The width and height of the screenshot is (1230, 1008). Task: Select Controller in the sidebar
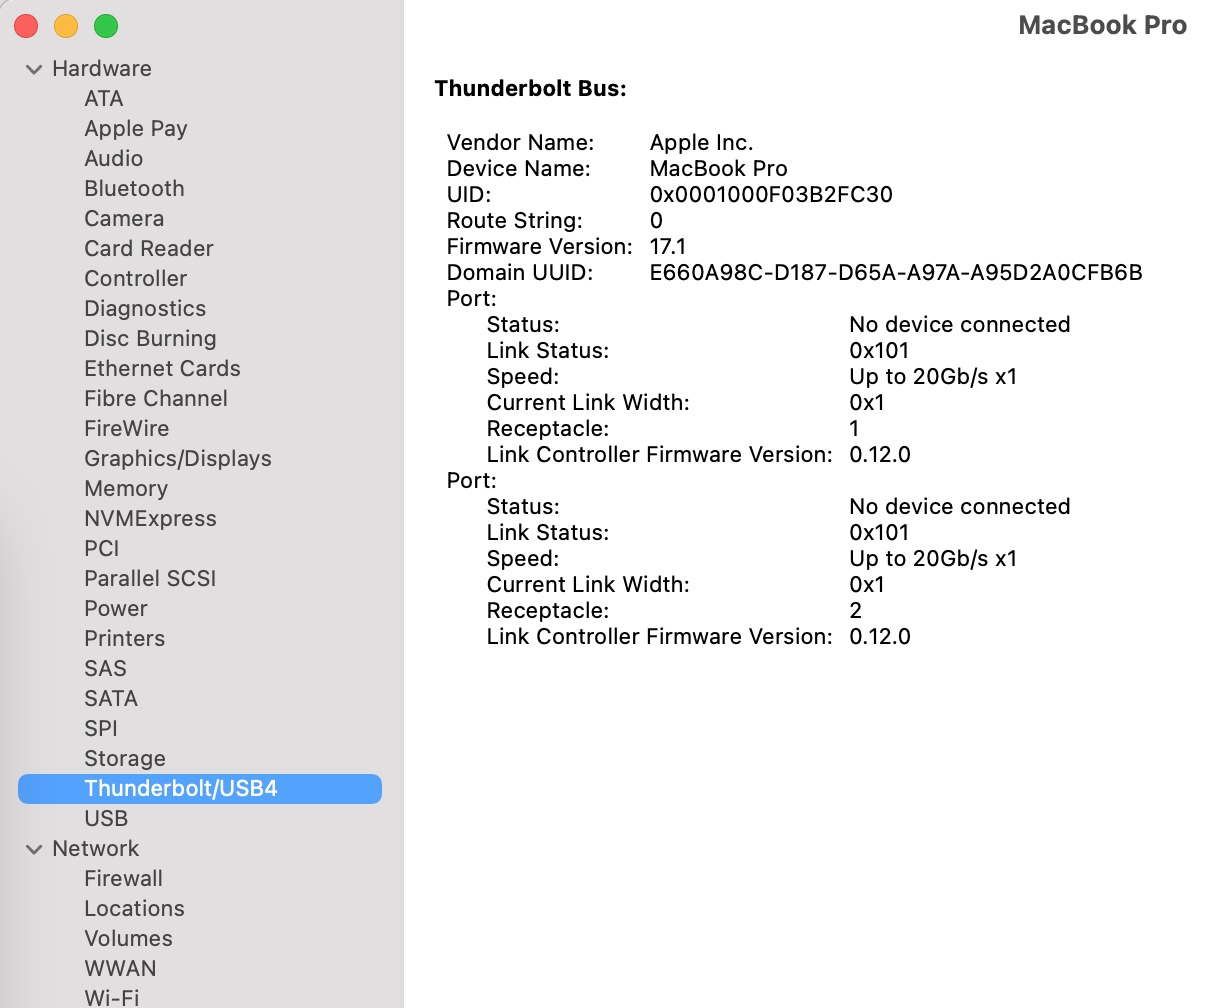coord(136,279)
